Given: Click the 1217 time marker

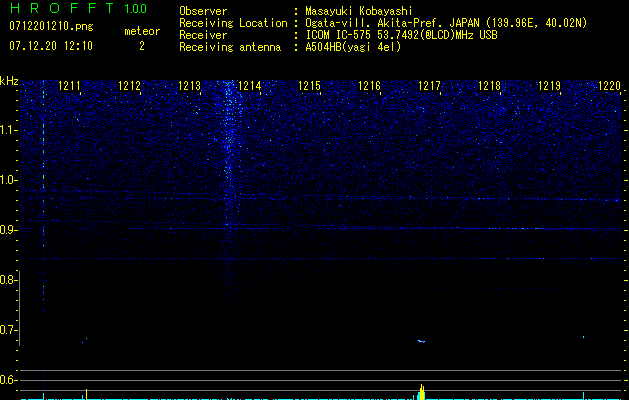Looking at the screenshot, I should [430, 86].
